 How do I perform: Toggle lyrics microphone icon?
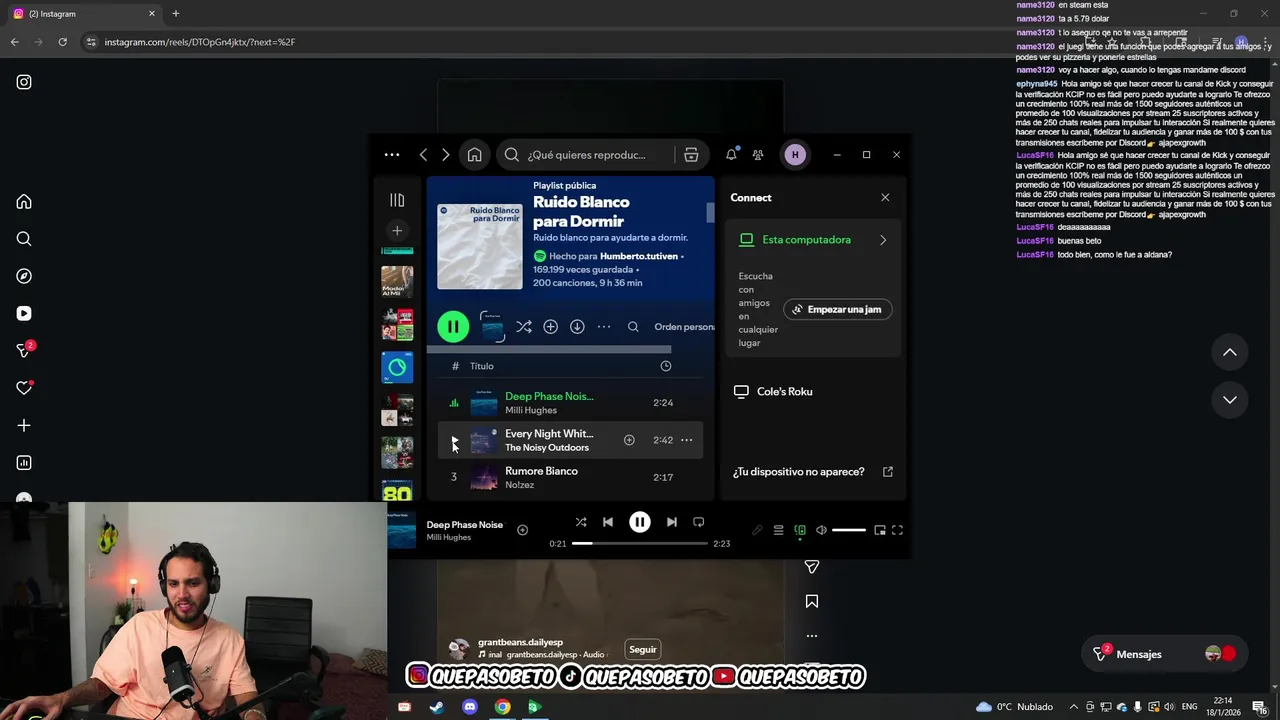757,530
